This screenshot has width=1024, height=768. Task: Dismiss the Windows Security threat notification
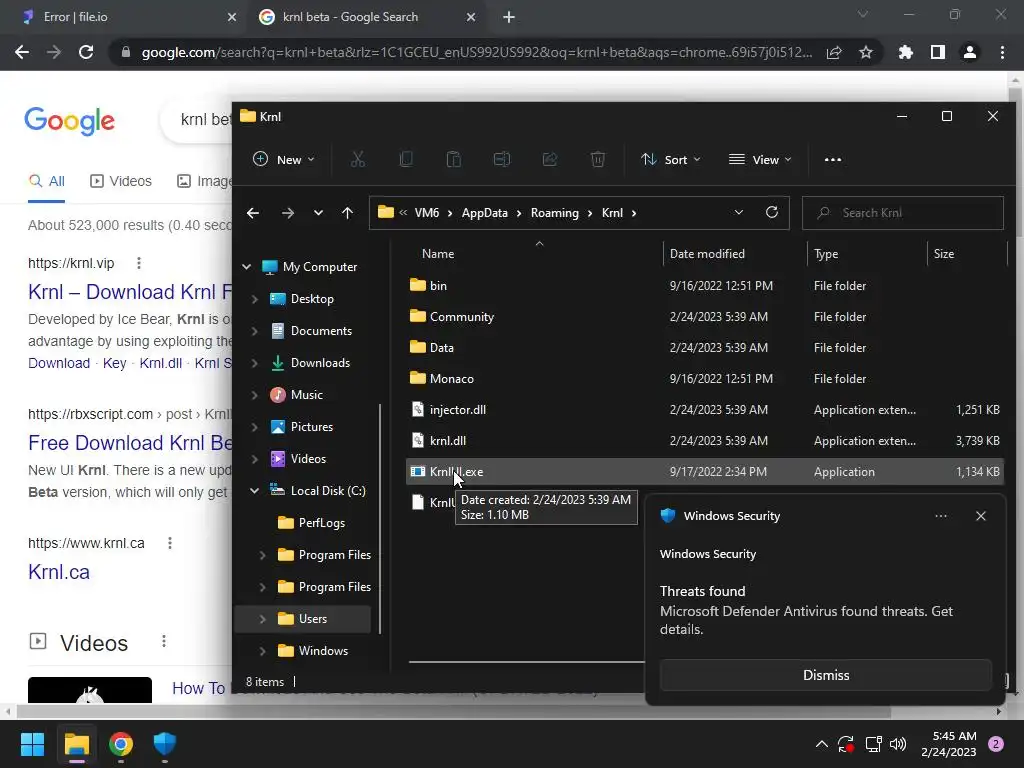(x=826, y=675)
